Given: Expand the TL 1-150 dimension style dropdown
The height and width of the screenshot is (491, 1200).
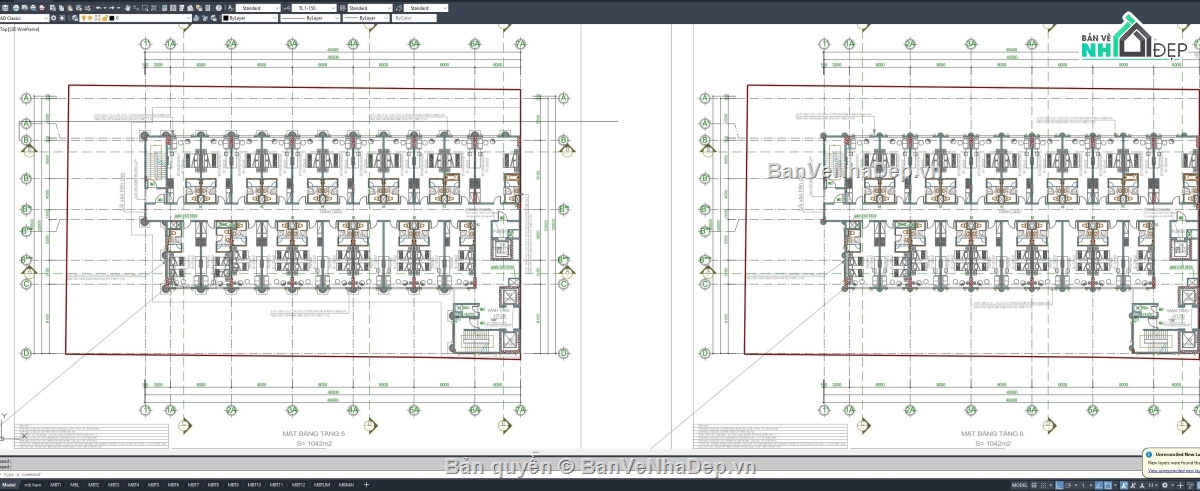Looking at the screenshot, I should [314, 7].
